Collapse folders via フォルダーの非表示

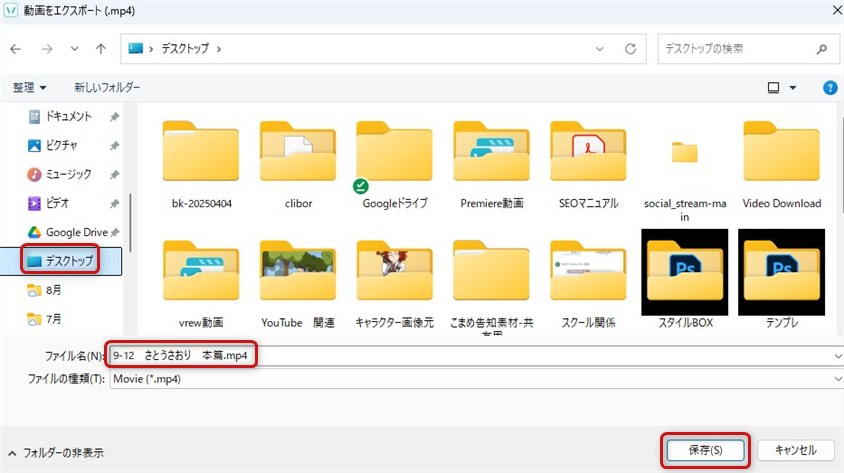55,451
